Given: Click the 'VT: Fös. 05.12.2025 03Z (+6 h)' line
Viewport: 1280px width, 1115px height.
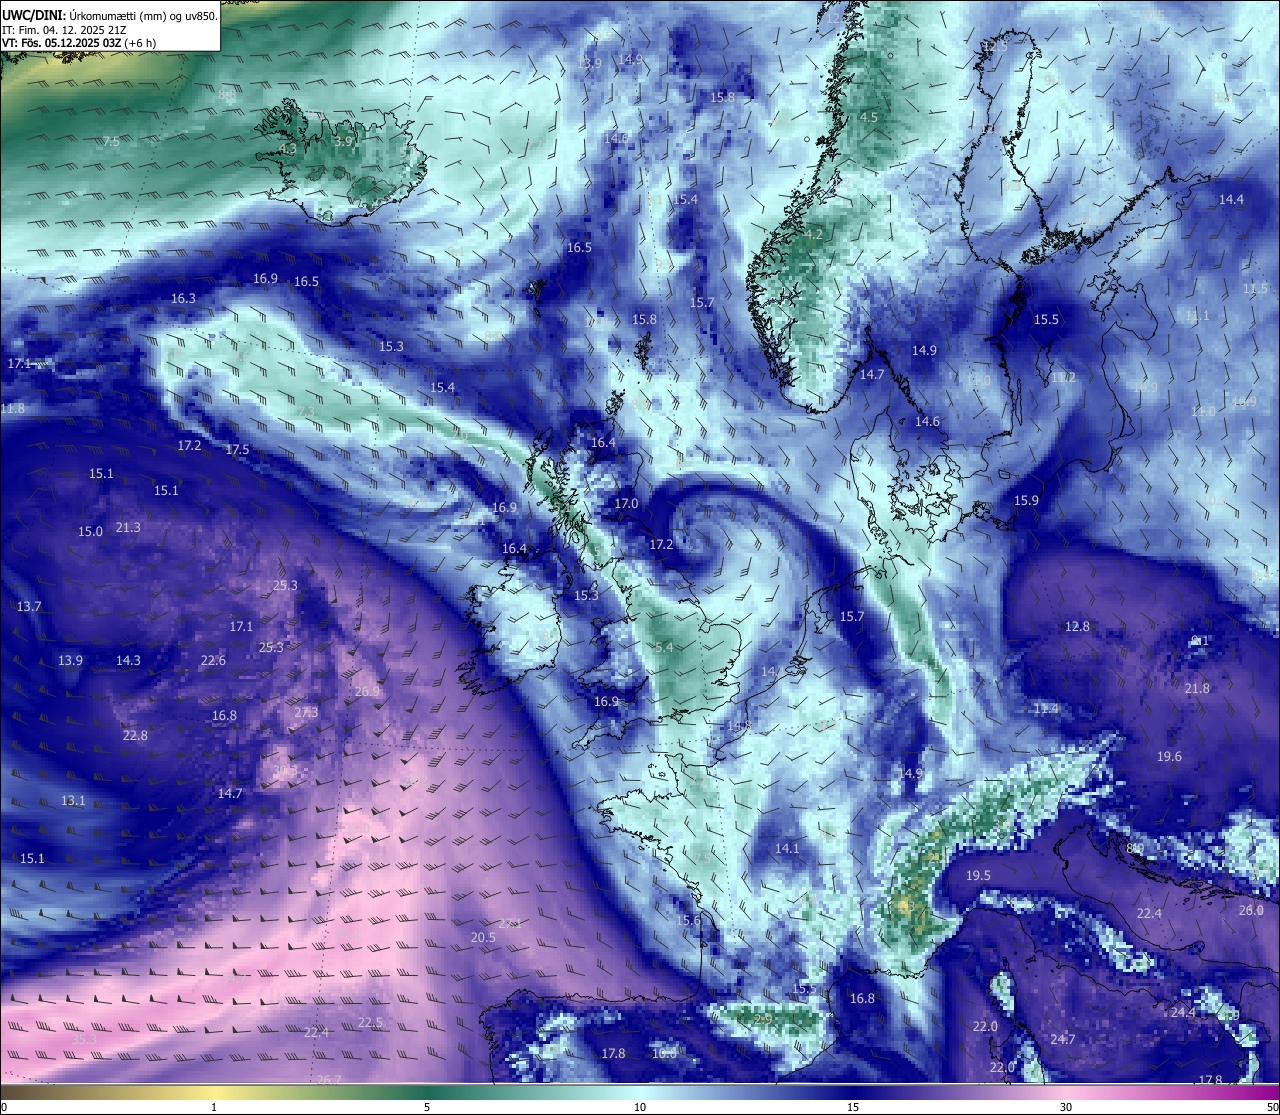Looking at the screenshot, I should pyautogui.click(x=80, y=43).
